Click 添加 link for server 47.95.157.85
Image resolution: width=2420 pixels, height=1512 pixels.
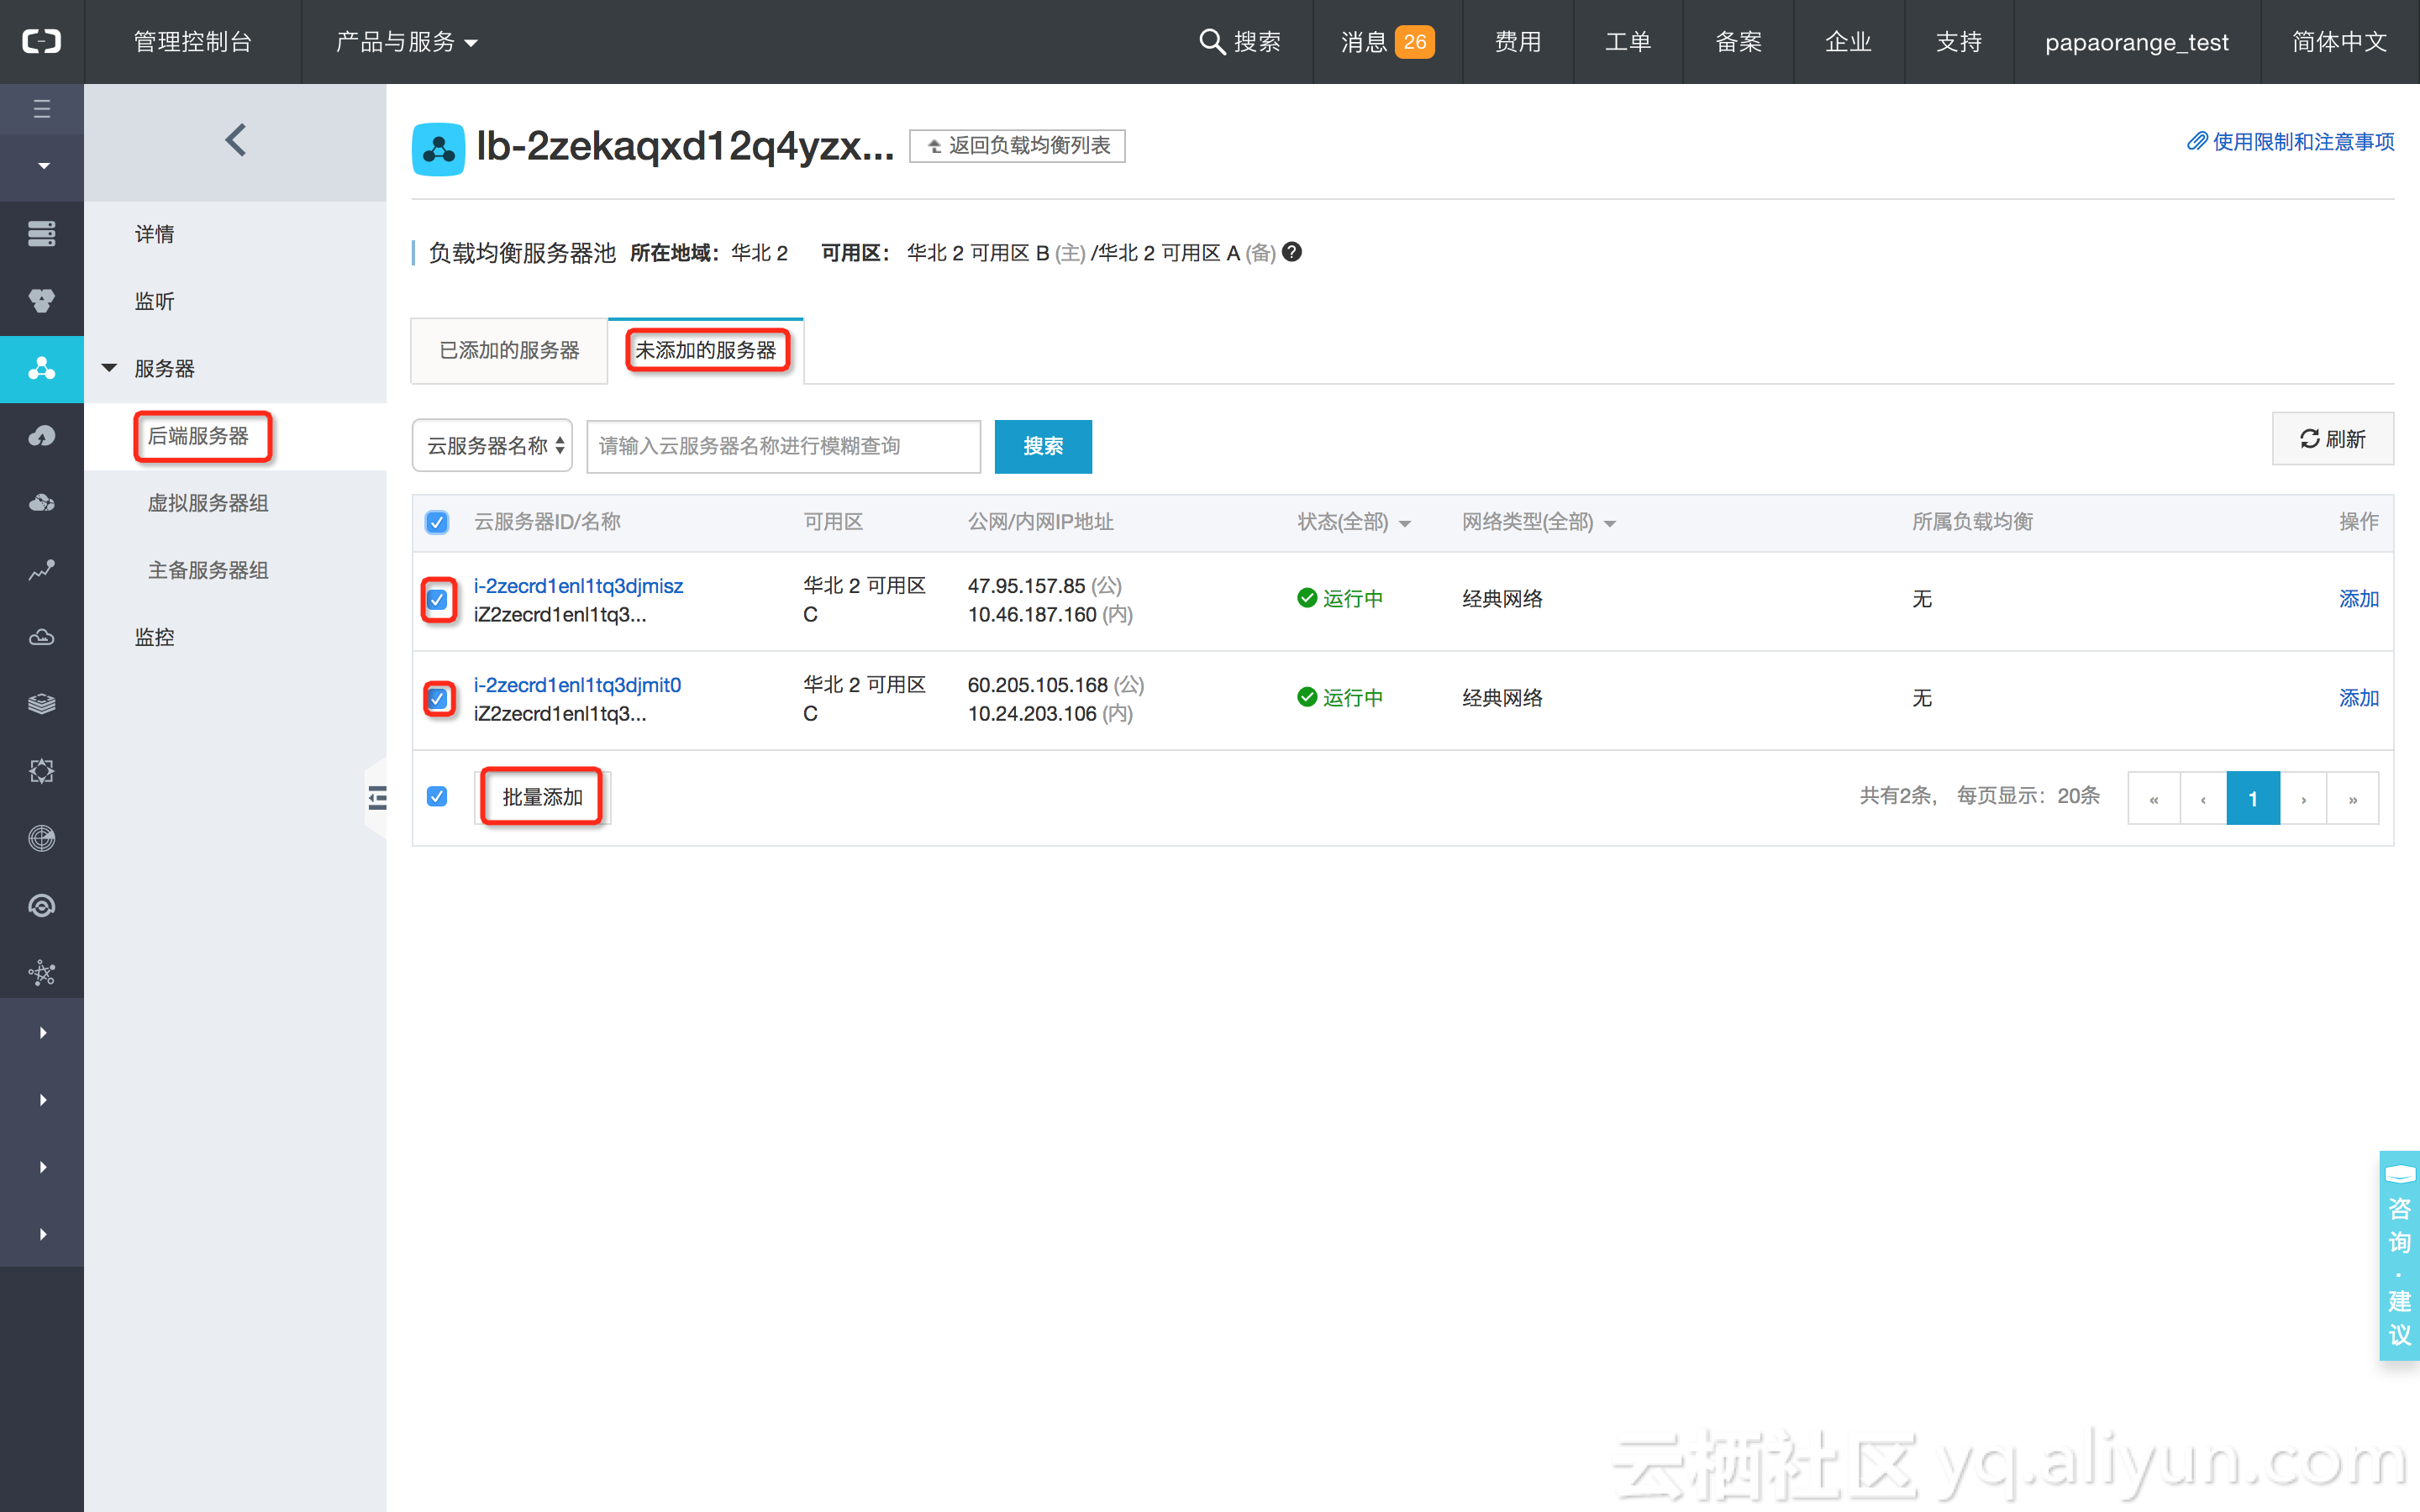pyautogui.click(x=2357, y=599)
